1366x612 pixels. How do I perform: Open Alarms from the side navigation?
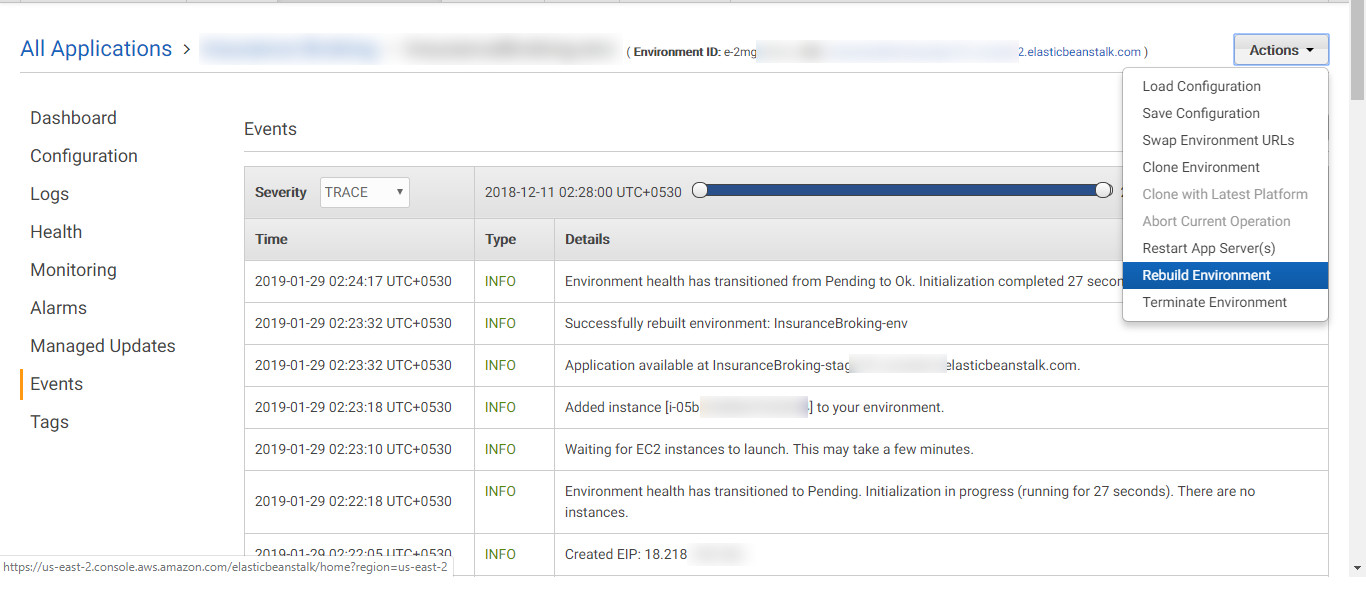click(58, 308)
